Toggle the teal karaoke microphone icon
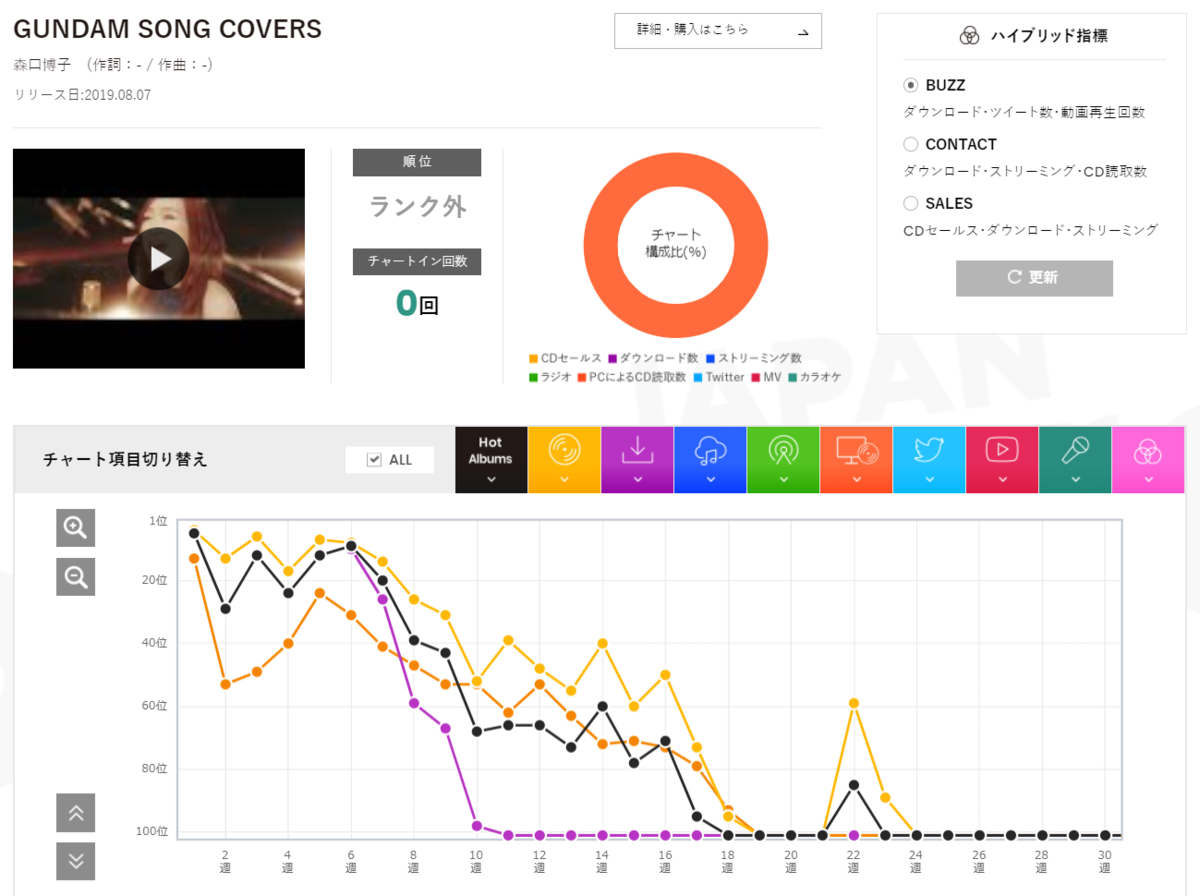 click(x=1075, y=460)
